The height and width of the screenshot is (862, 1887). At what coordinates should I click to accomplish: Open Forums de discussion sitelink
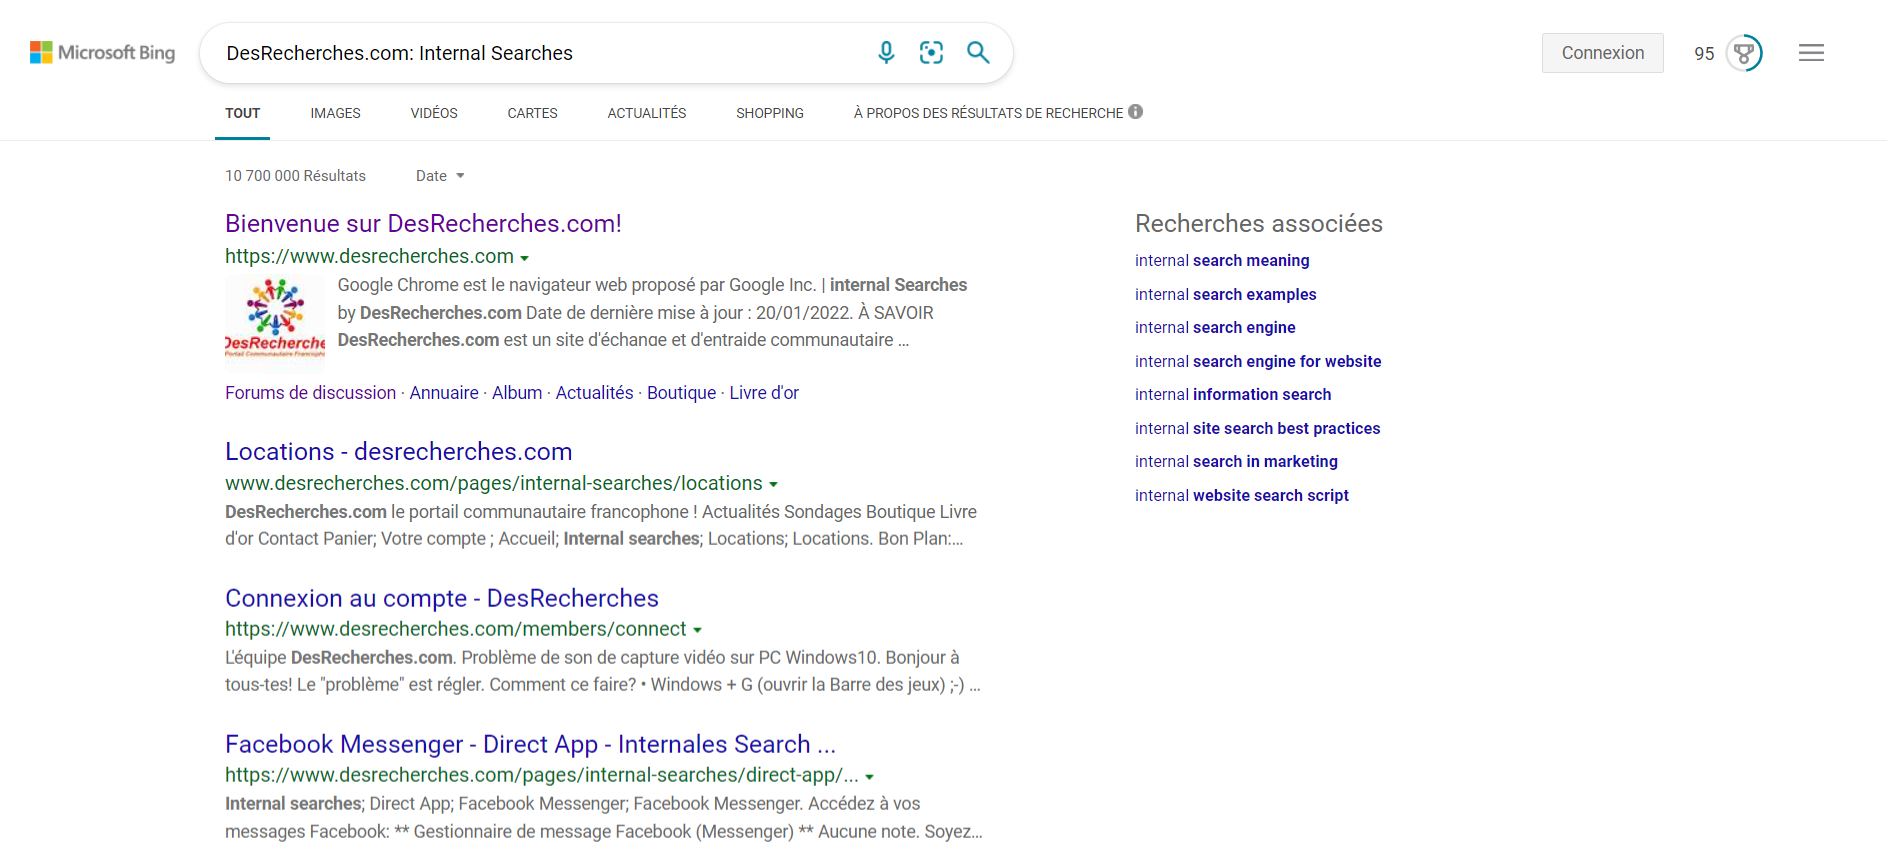pos(310,393)
